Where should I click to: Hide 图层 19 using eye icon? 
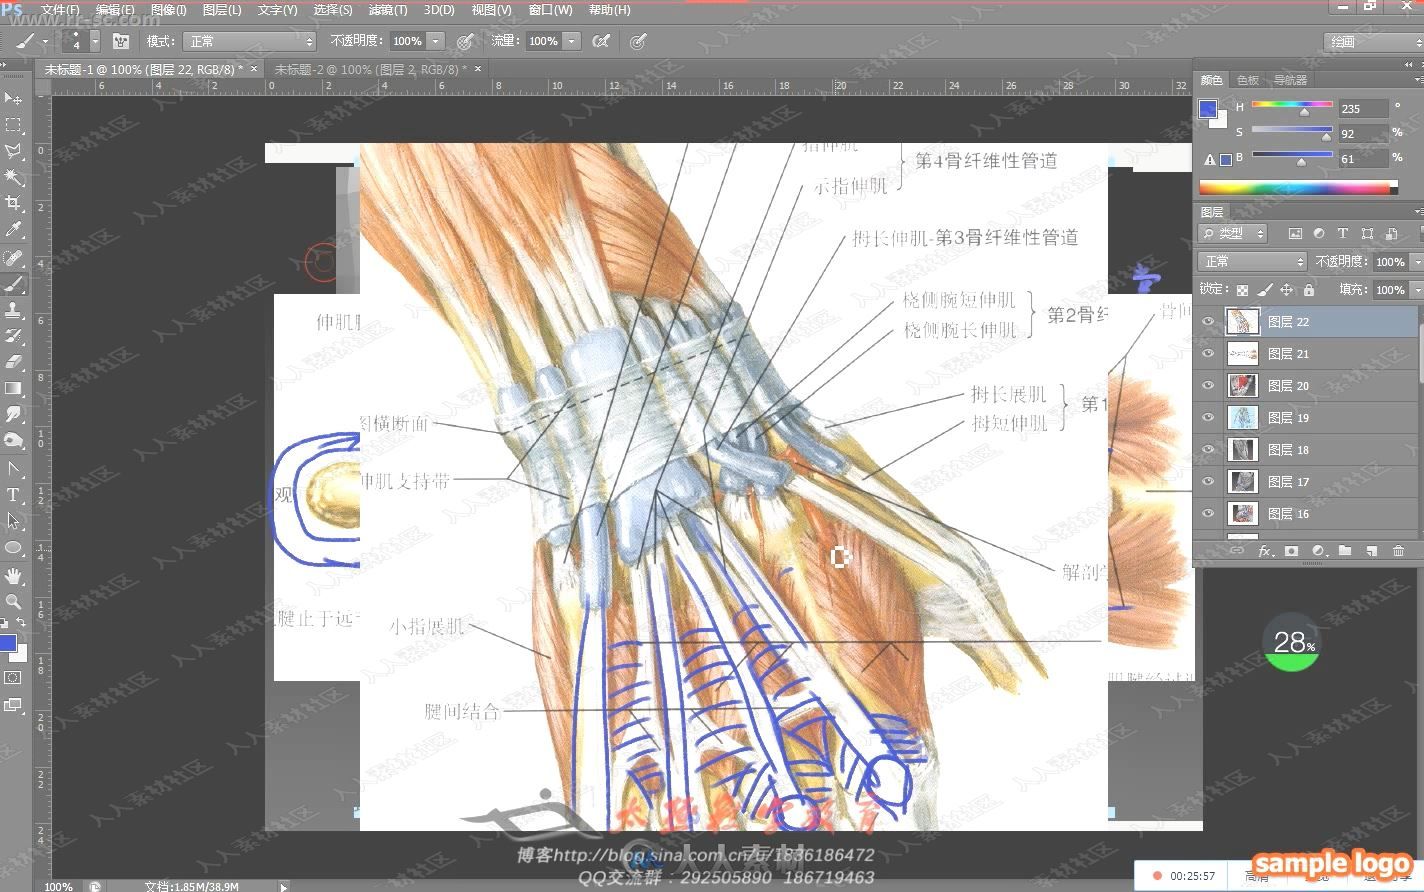(1208, 418)
